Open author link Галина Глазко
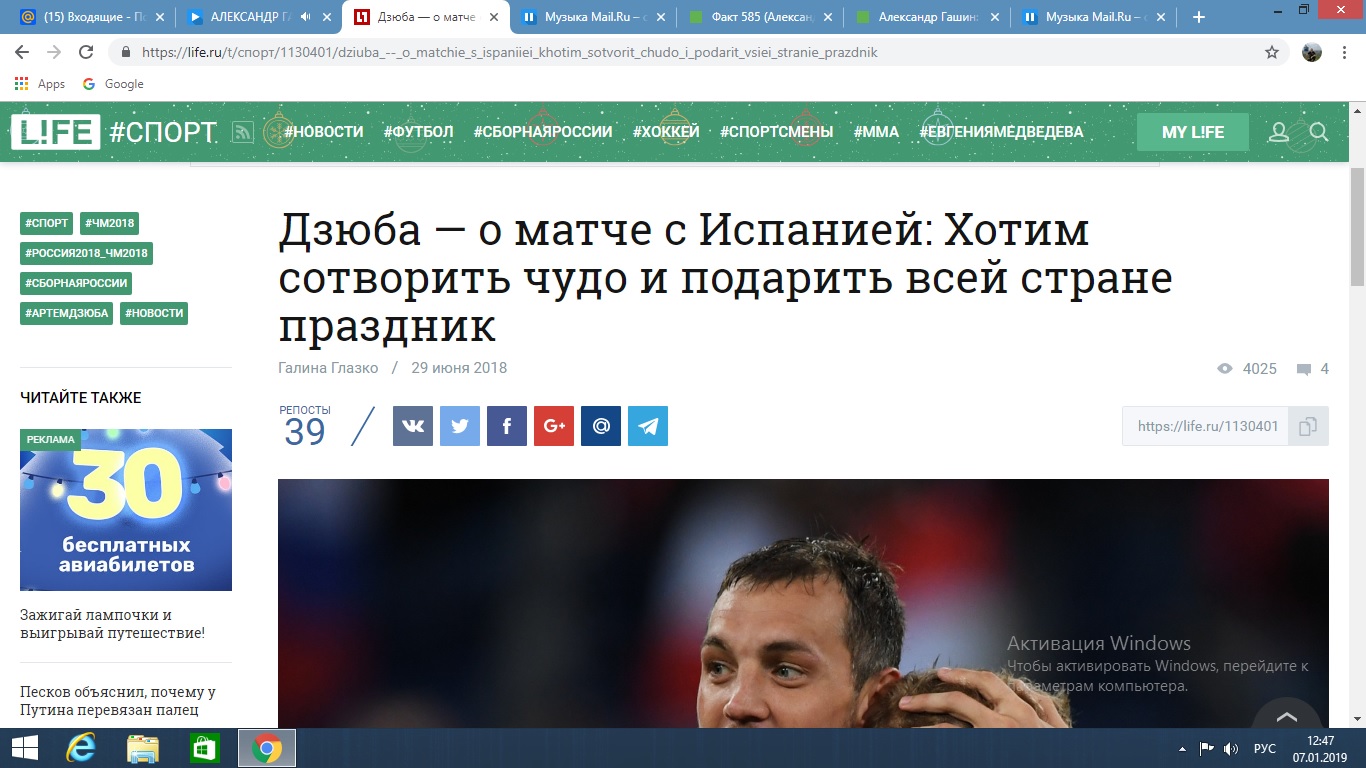The image size is (1366, 768). click(328, 368)
